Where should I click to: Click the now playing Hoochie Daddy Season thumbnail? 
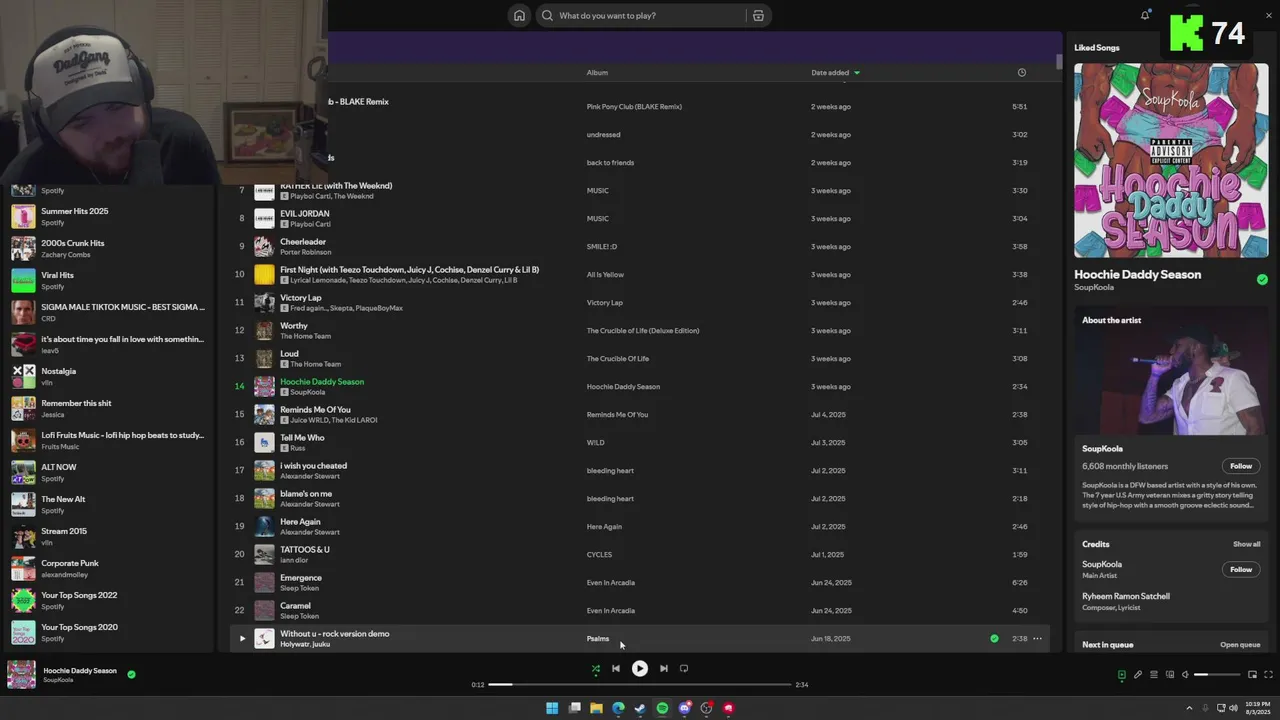pyautogui.click(x=22, y=675)
